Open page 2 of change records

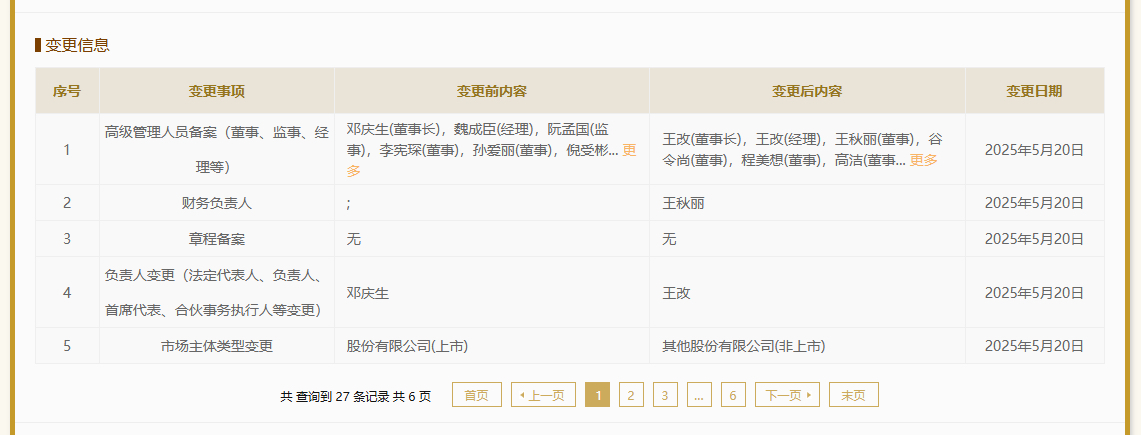(631, 395)
